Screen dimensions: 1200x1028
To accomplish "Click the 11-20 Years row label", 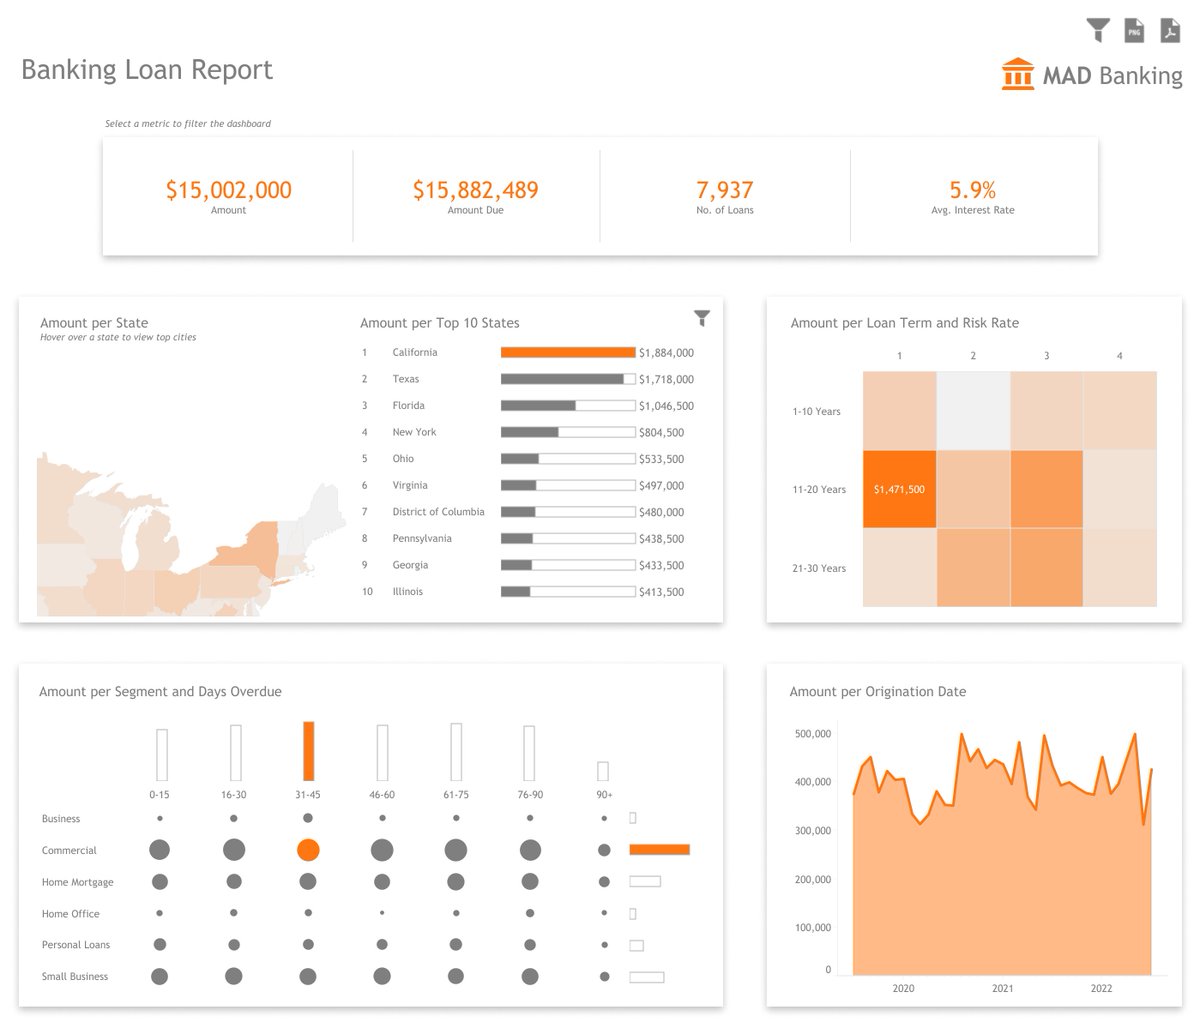I will coord(819,490).
